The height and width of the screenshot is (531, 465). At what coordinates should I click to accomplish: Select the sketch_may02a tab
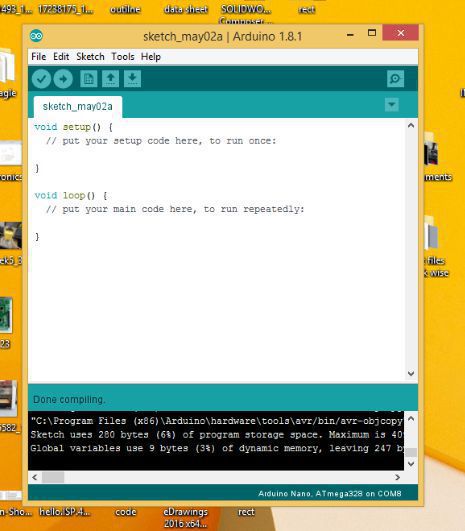78,107
